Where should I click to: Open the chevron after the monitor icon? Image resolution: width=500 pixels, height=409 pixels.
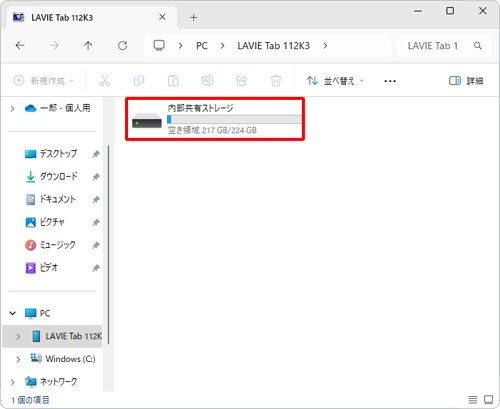point(180,46)
